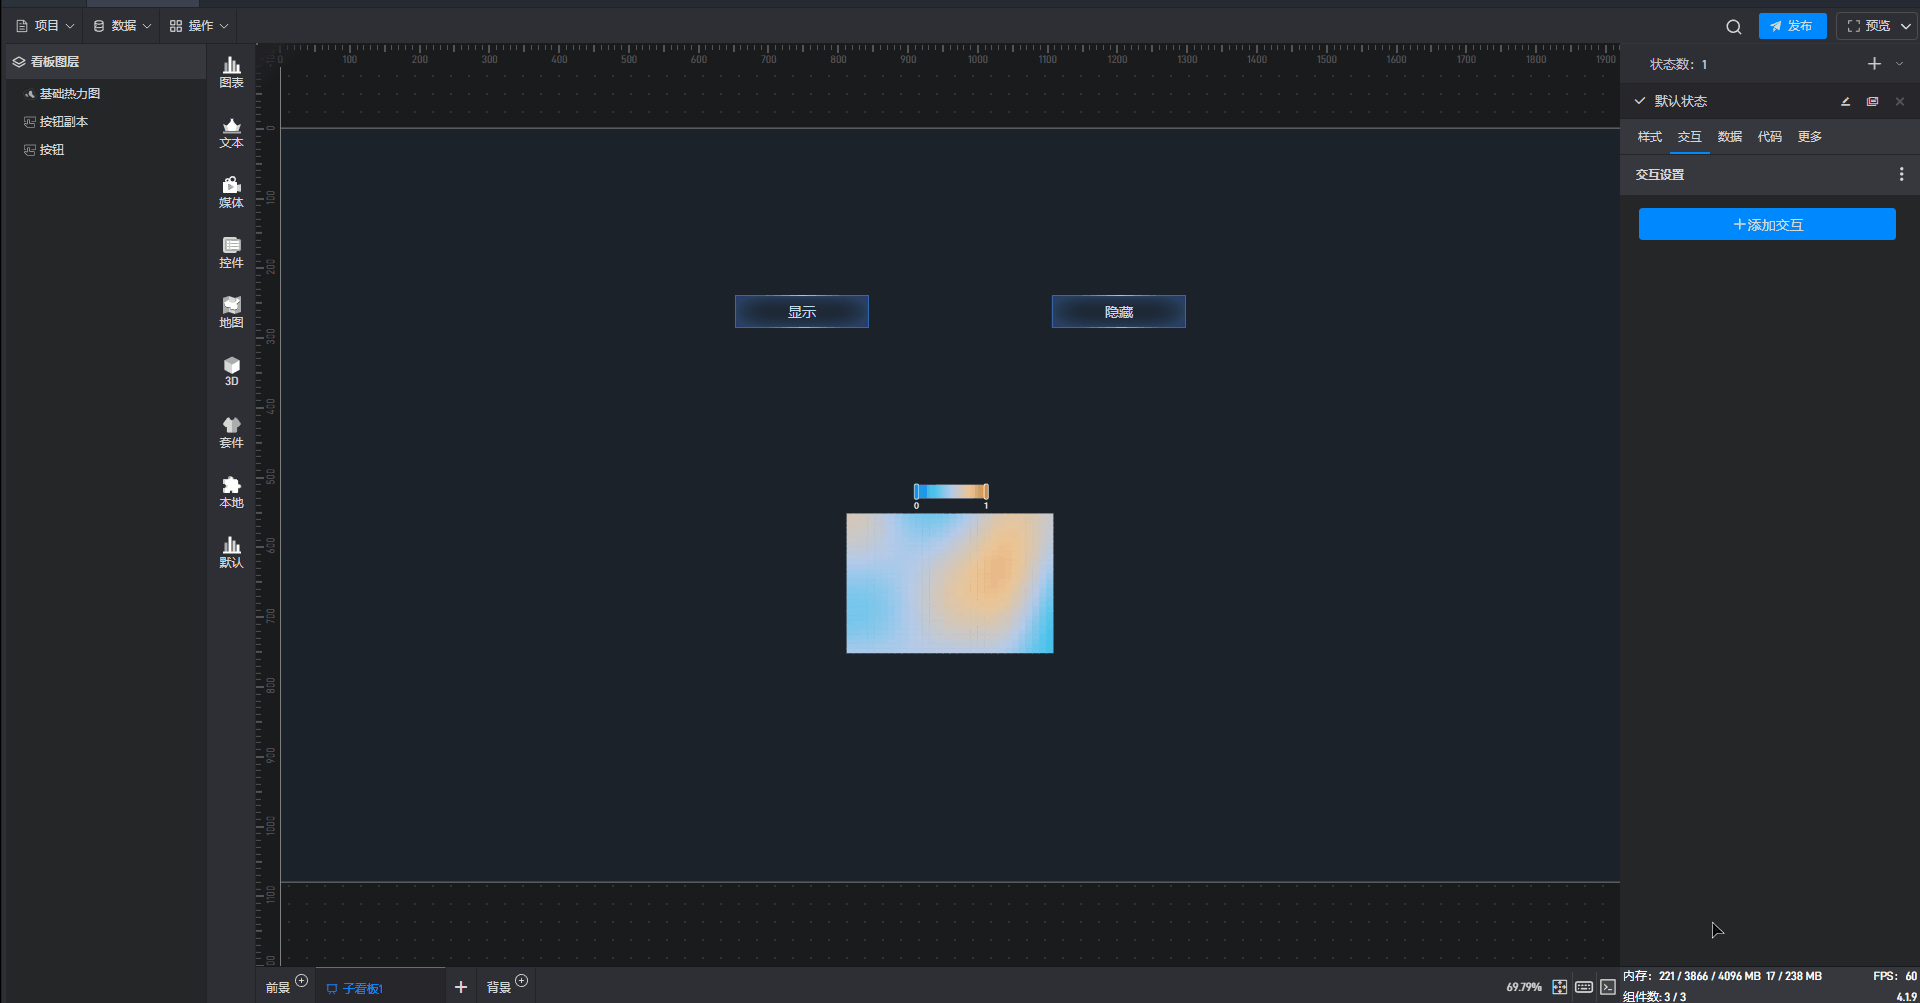Toggle the 默认状态 checkmark
The image size is (1920, 1003).
[1640, 101]
